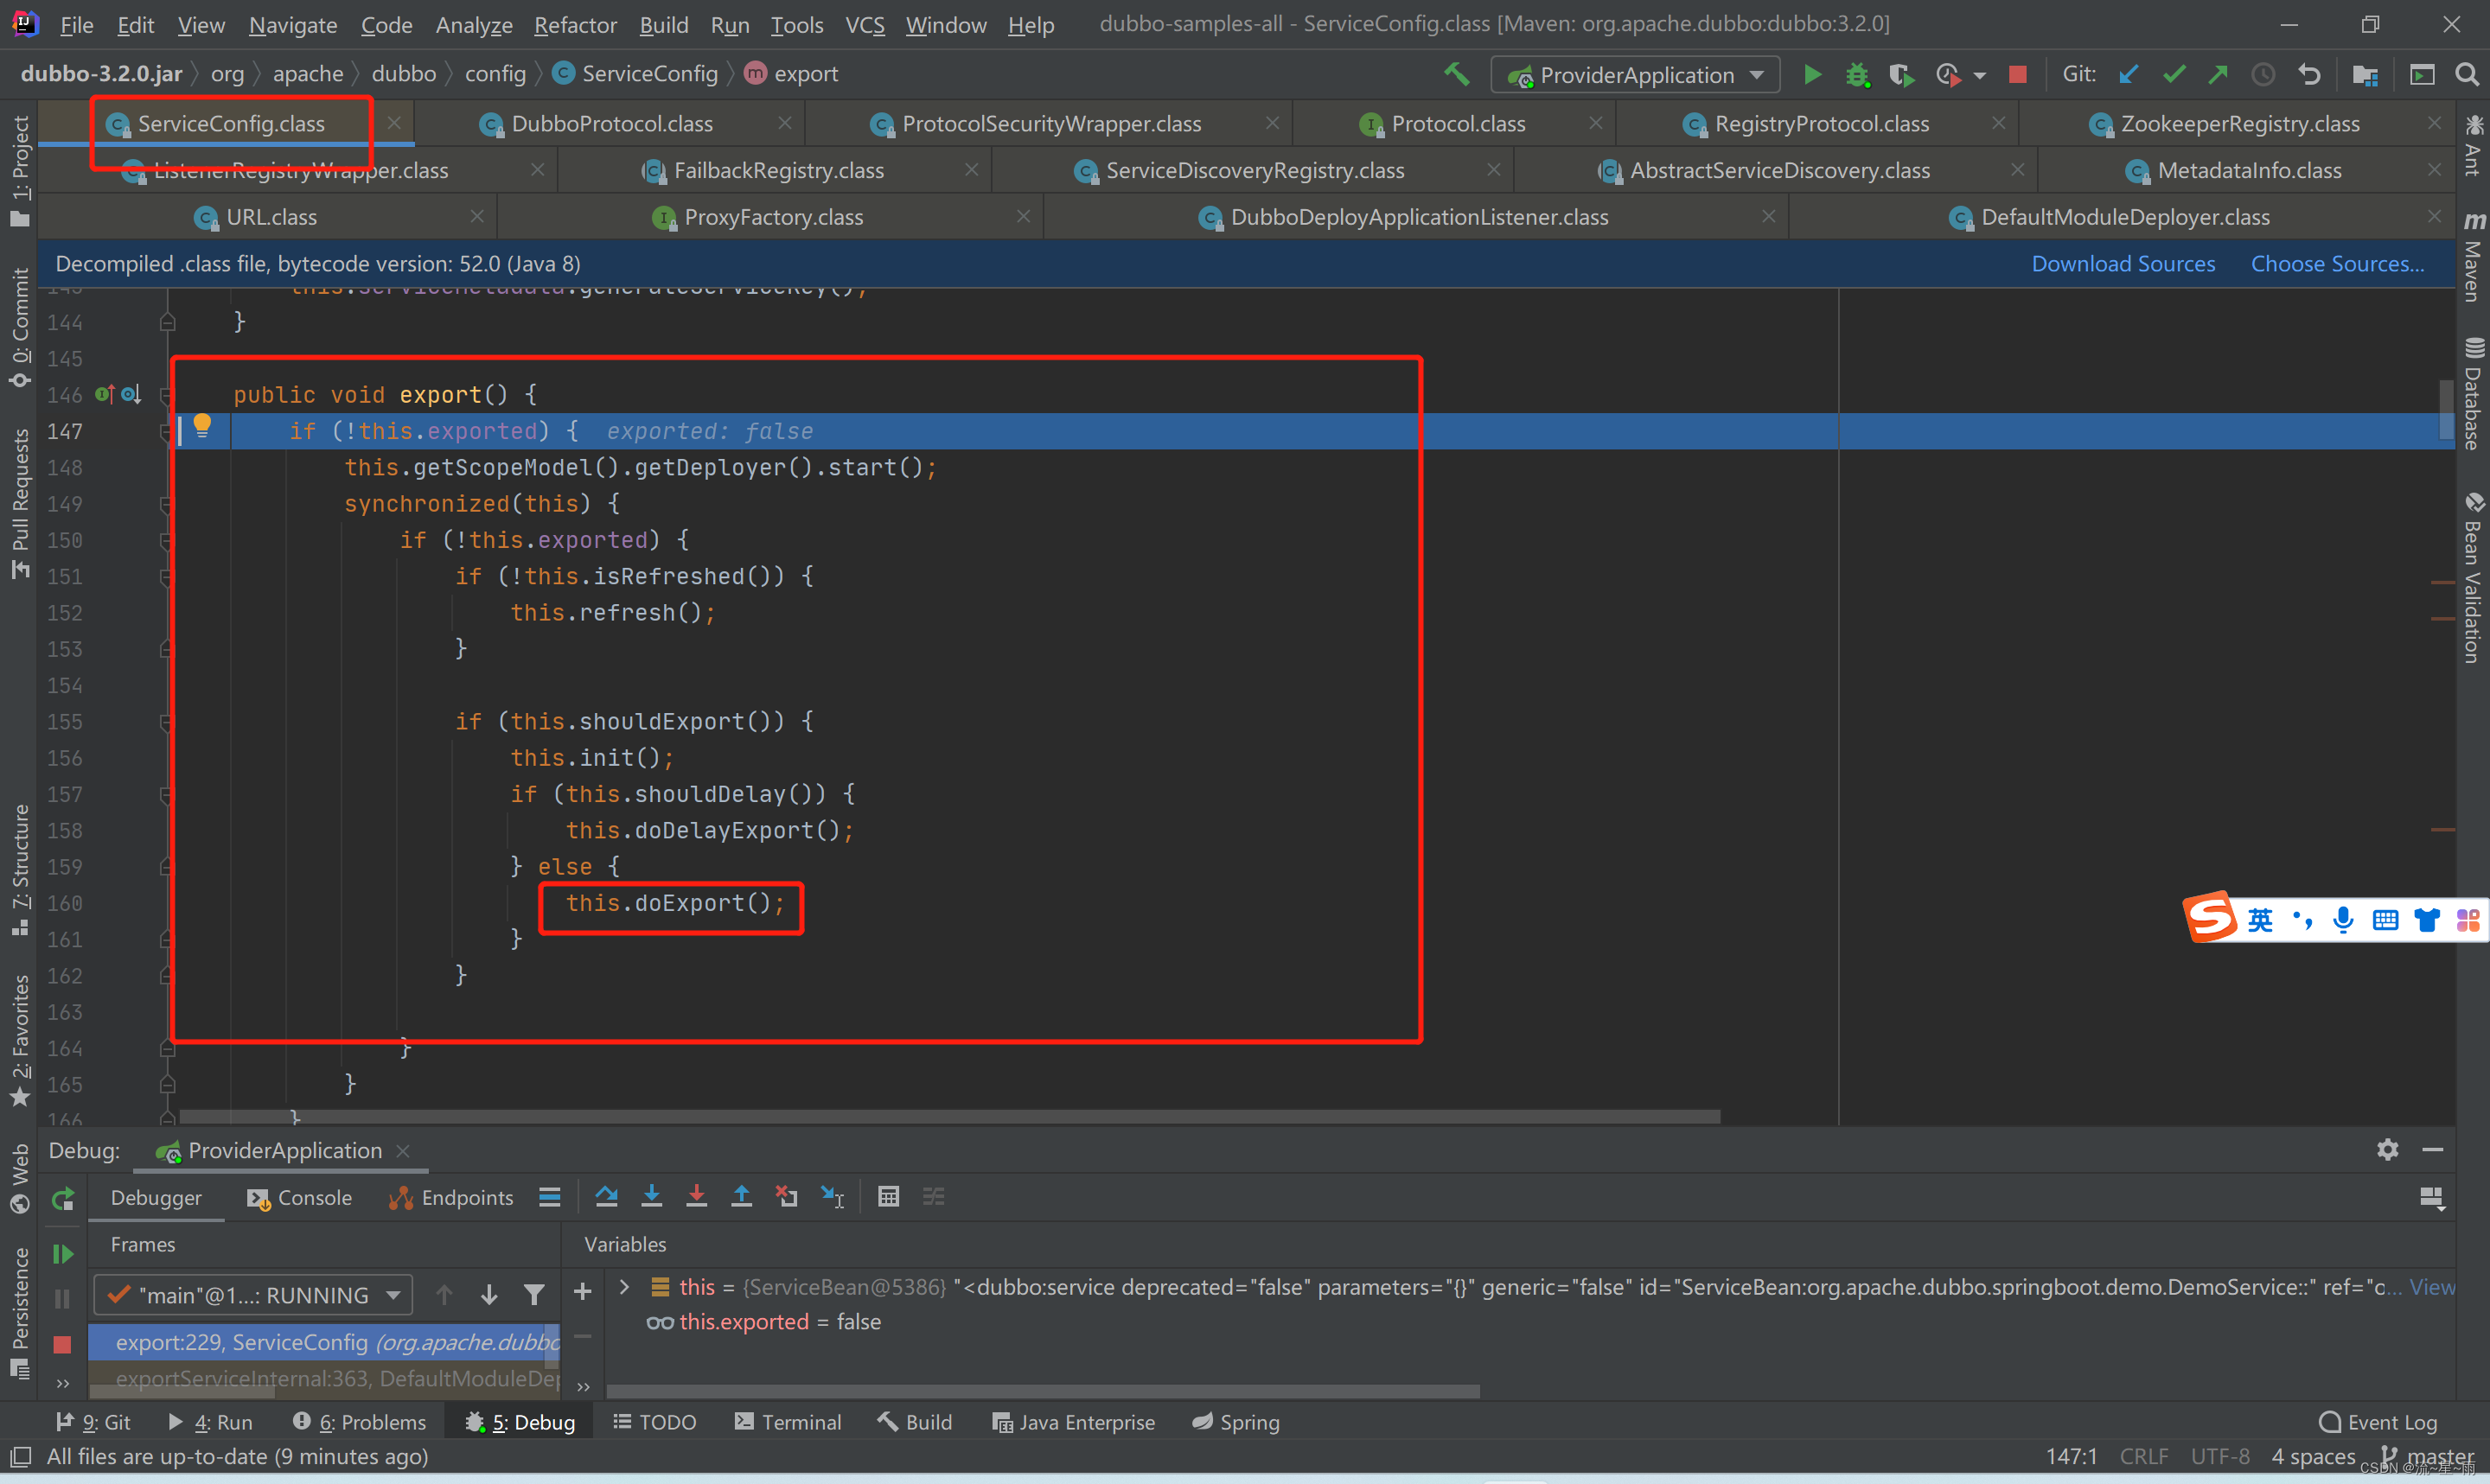Select the export:229 ServiceConfig stack frame
Viewport: 2490px width, 1484px height.
pyautogui.click(x=324, y=1342)
